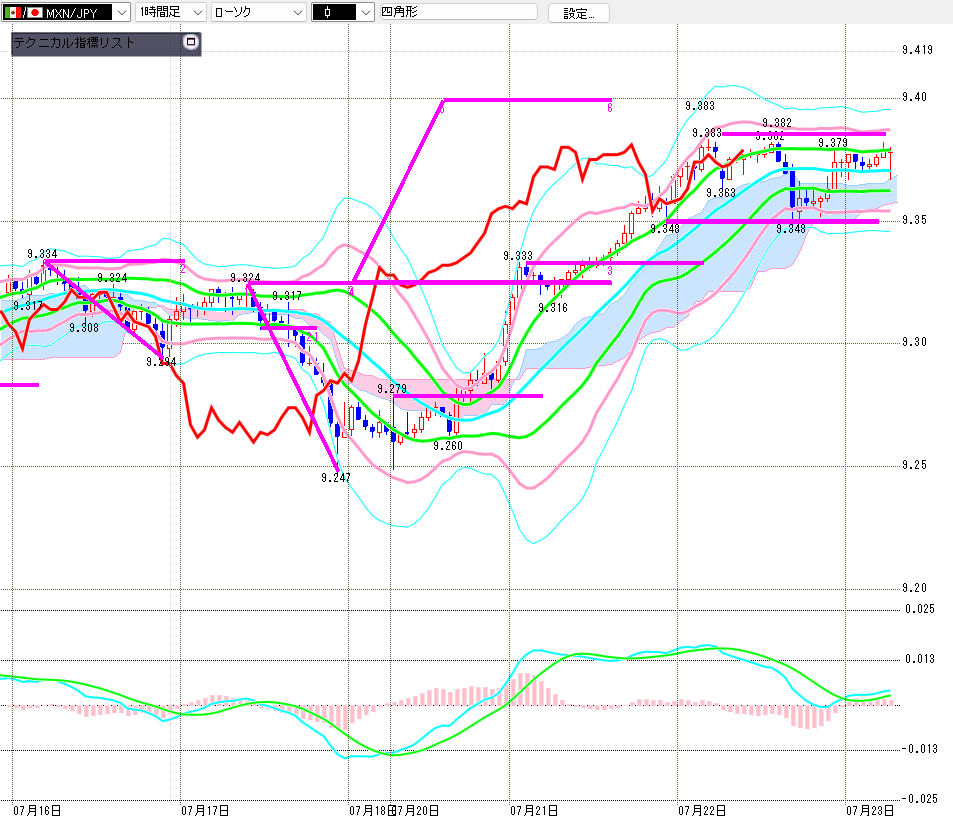Click the 0.013 MACD axis label

tap(920, 659)
